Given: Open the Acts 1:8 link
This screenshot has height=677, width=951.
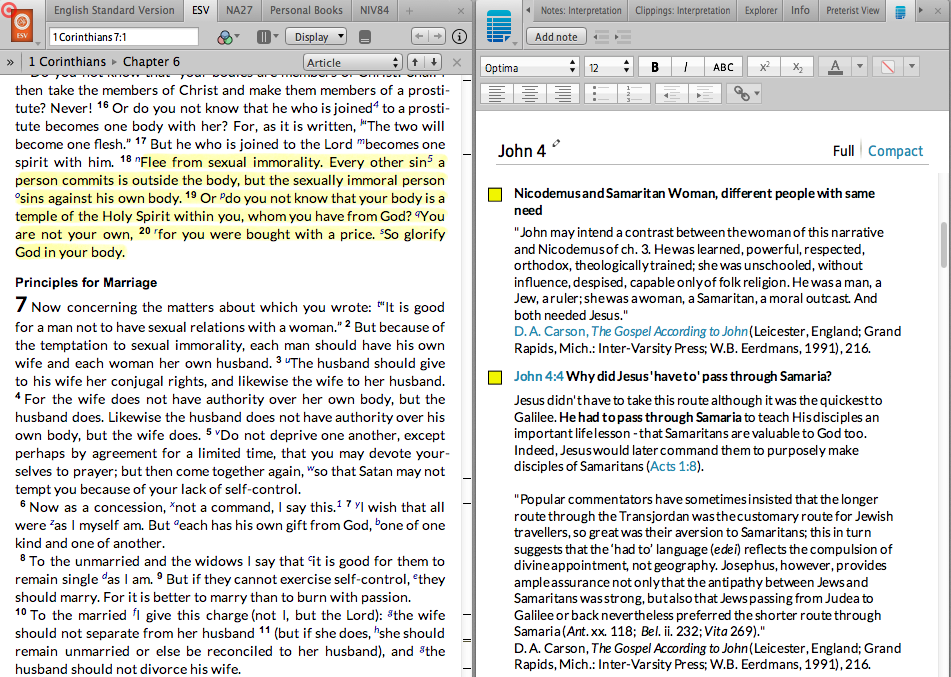Looking at the screenshot, I should click(x=673, y=466).
